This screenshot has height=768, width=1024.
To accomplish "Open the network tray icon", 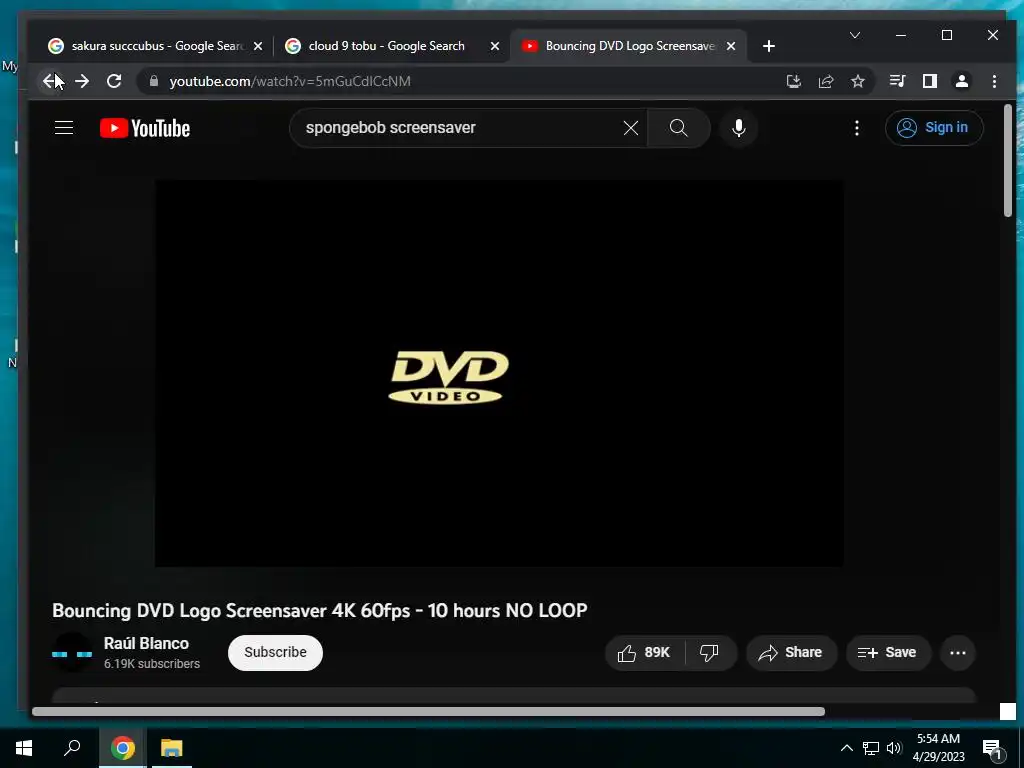I will pos(871,748).
